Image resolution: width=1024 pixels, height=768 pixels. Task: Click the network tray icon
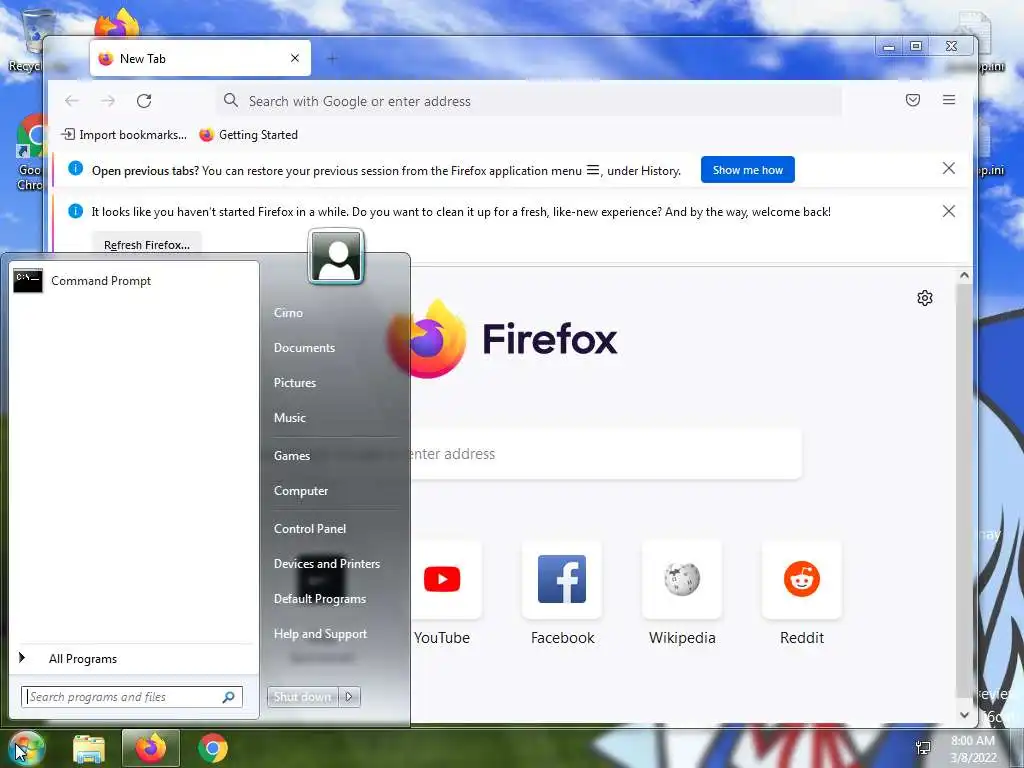[x=923, y=748]
